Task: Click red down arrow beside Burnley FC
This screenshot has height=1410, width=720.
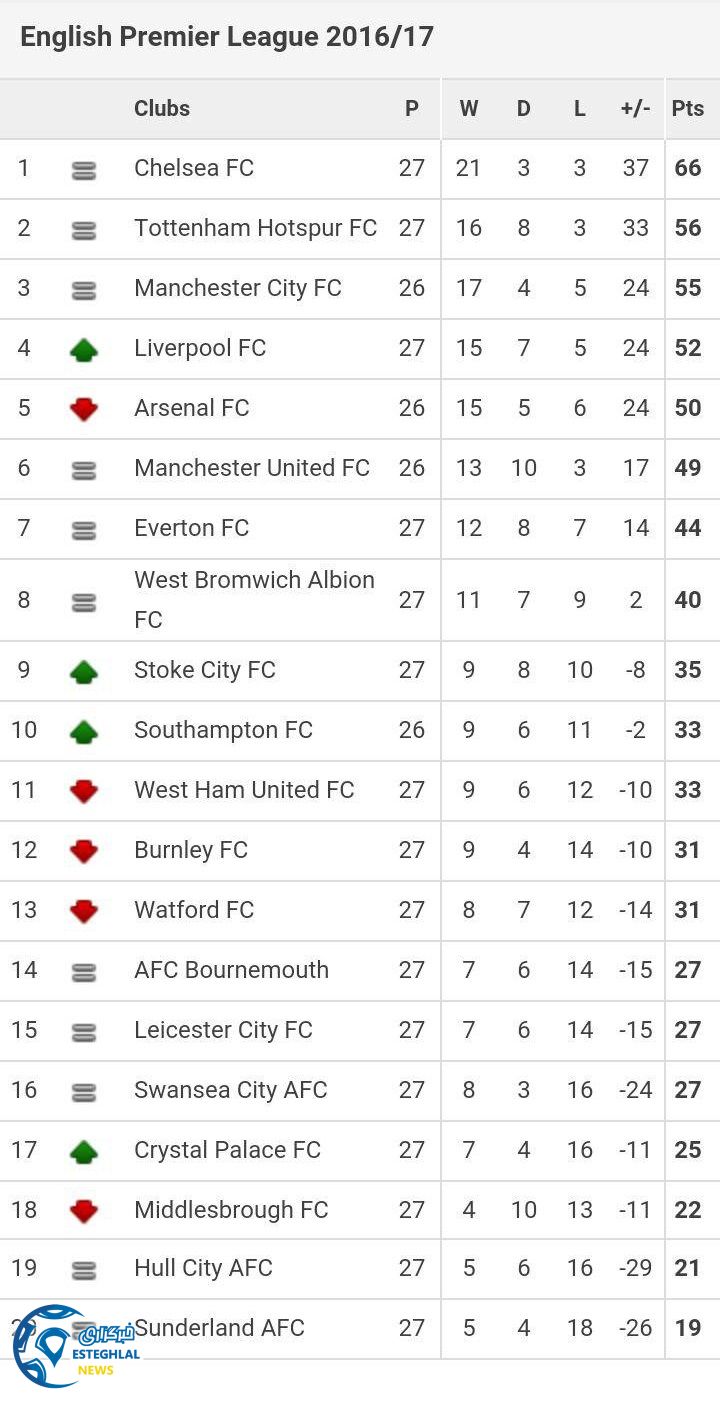Action: pyautogui.click(x=84, y=851)
